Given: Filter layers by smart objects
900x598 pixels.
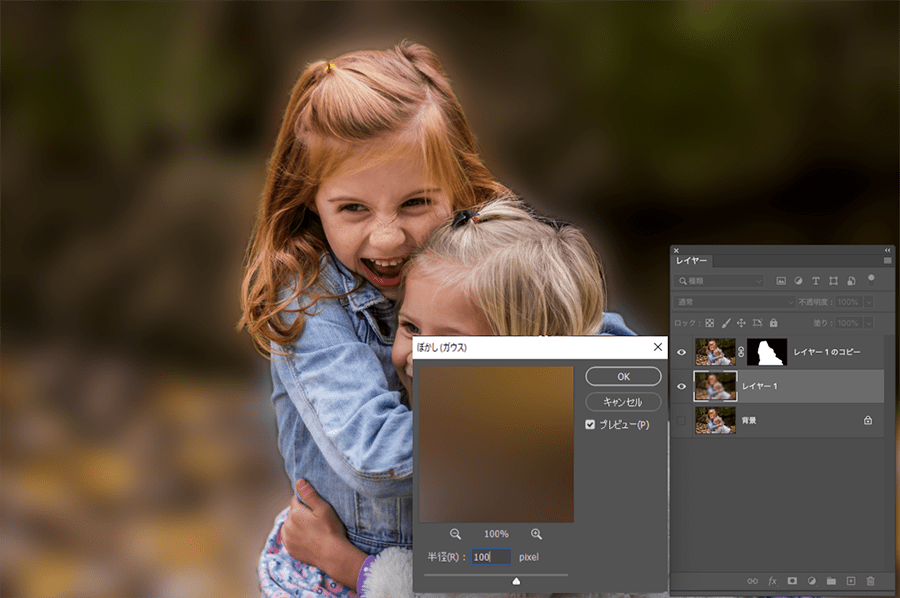Looking at the screenshot, I should (x=851, y=281).
